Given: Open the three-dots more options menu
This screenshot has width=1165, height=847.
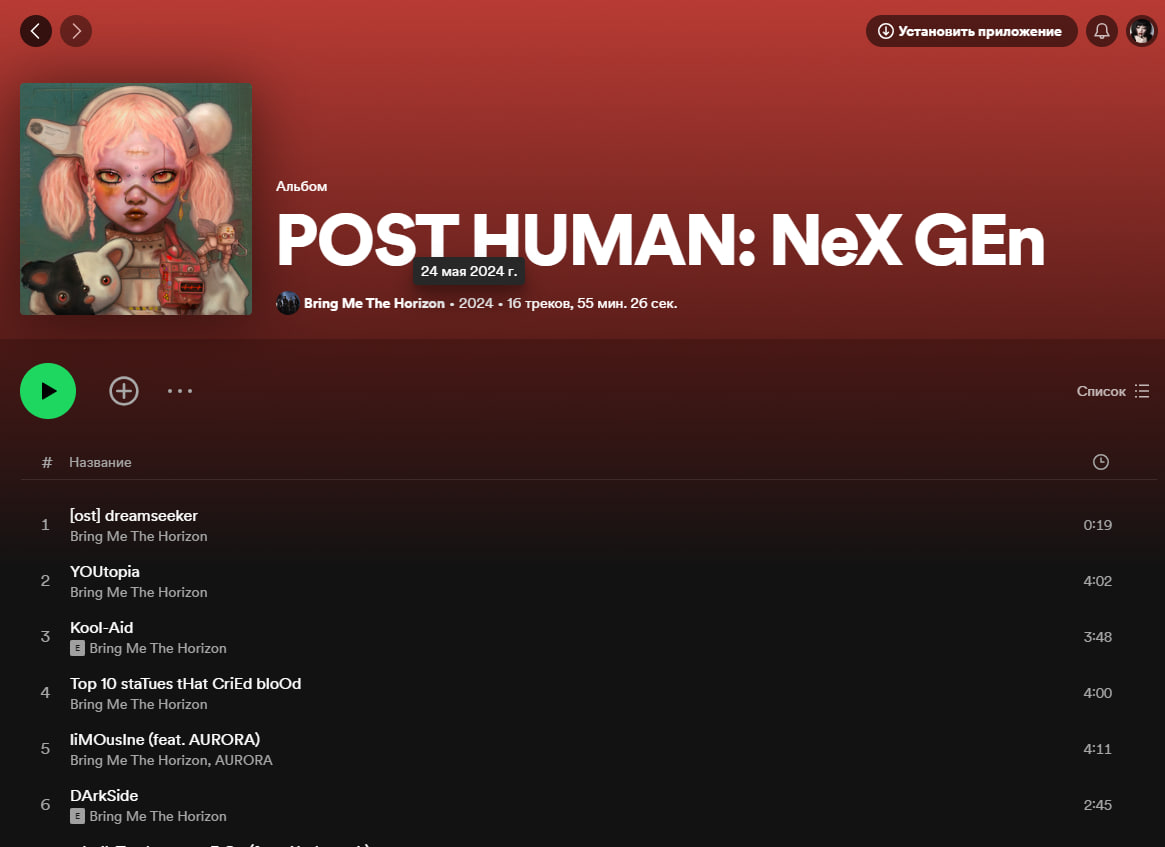Looking at the screenshot, I should 180,391.
